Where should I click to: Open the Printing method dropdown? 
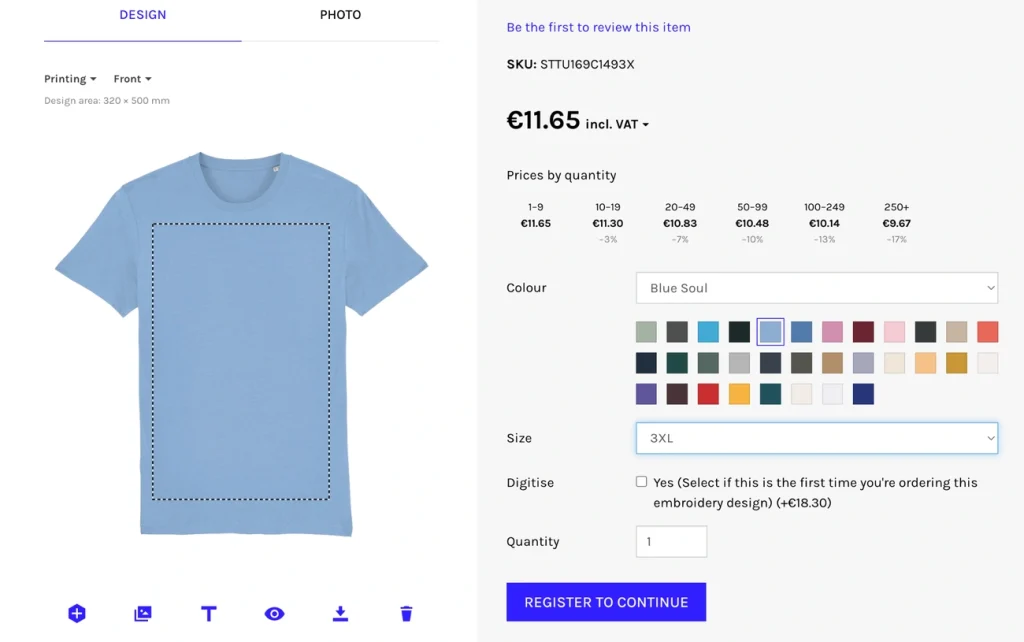pos(70,78)
